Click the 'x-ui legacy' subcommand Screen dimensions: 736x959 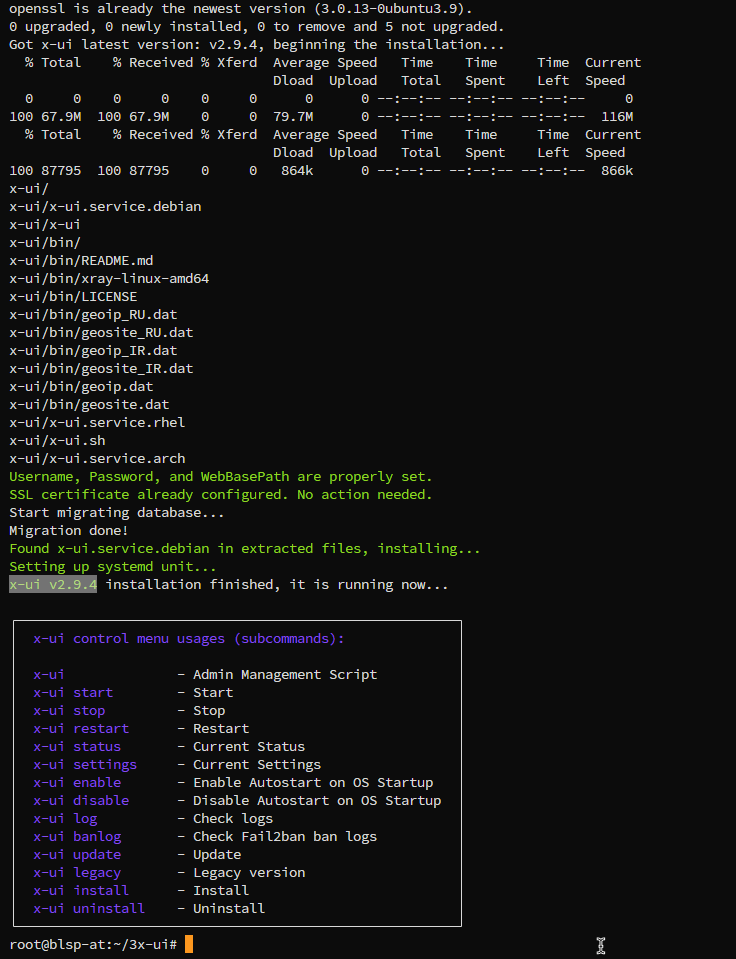click(77, 873)
